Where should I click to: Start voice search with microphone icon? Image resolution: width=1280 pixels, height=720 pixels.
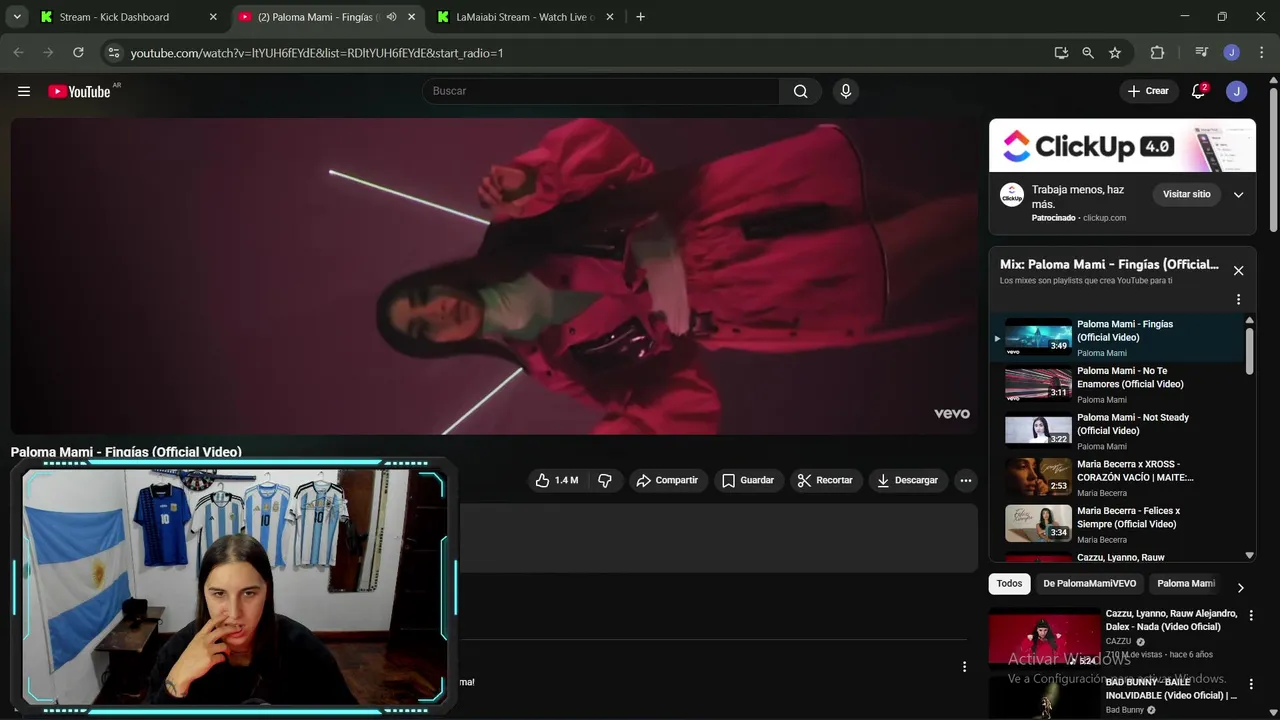(x=846, y=91)
